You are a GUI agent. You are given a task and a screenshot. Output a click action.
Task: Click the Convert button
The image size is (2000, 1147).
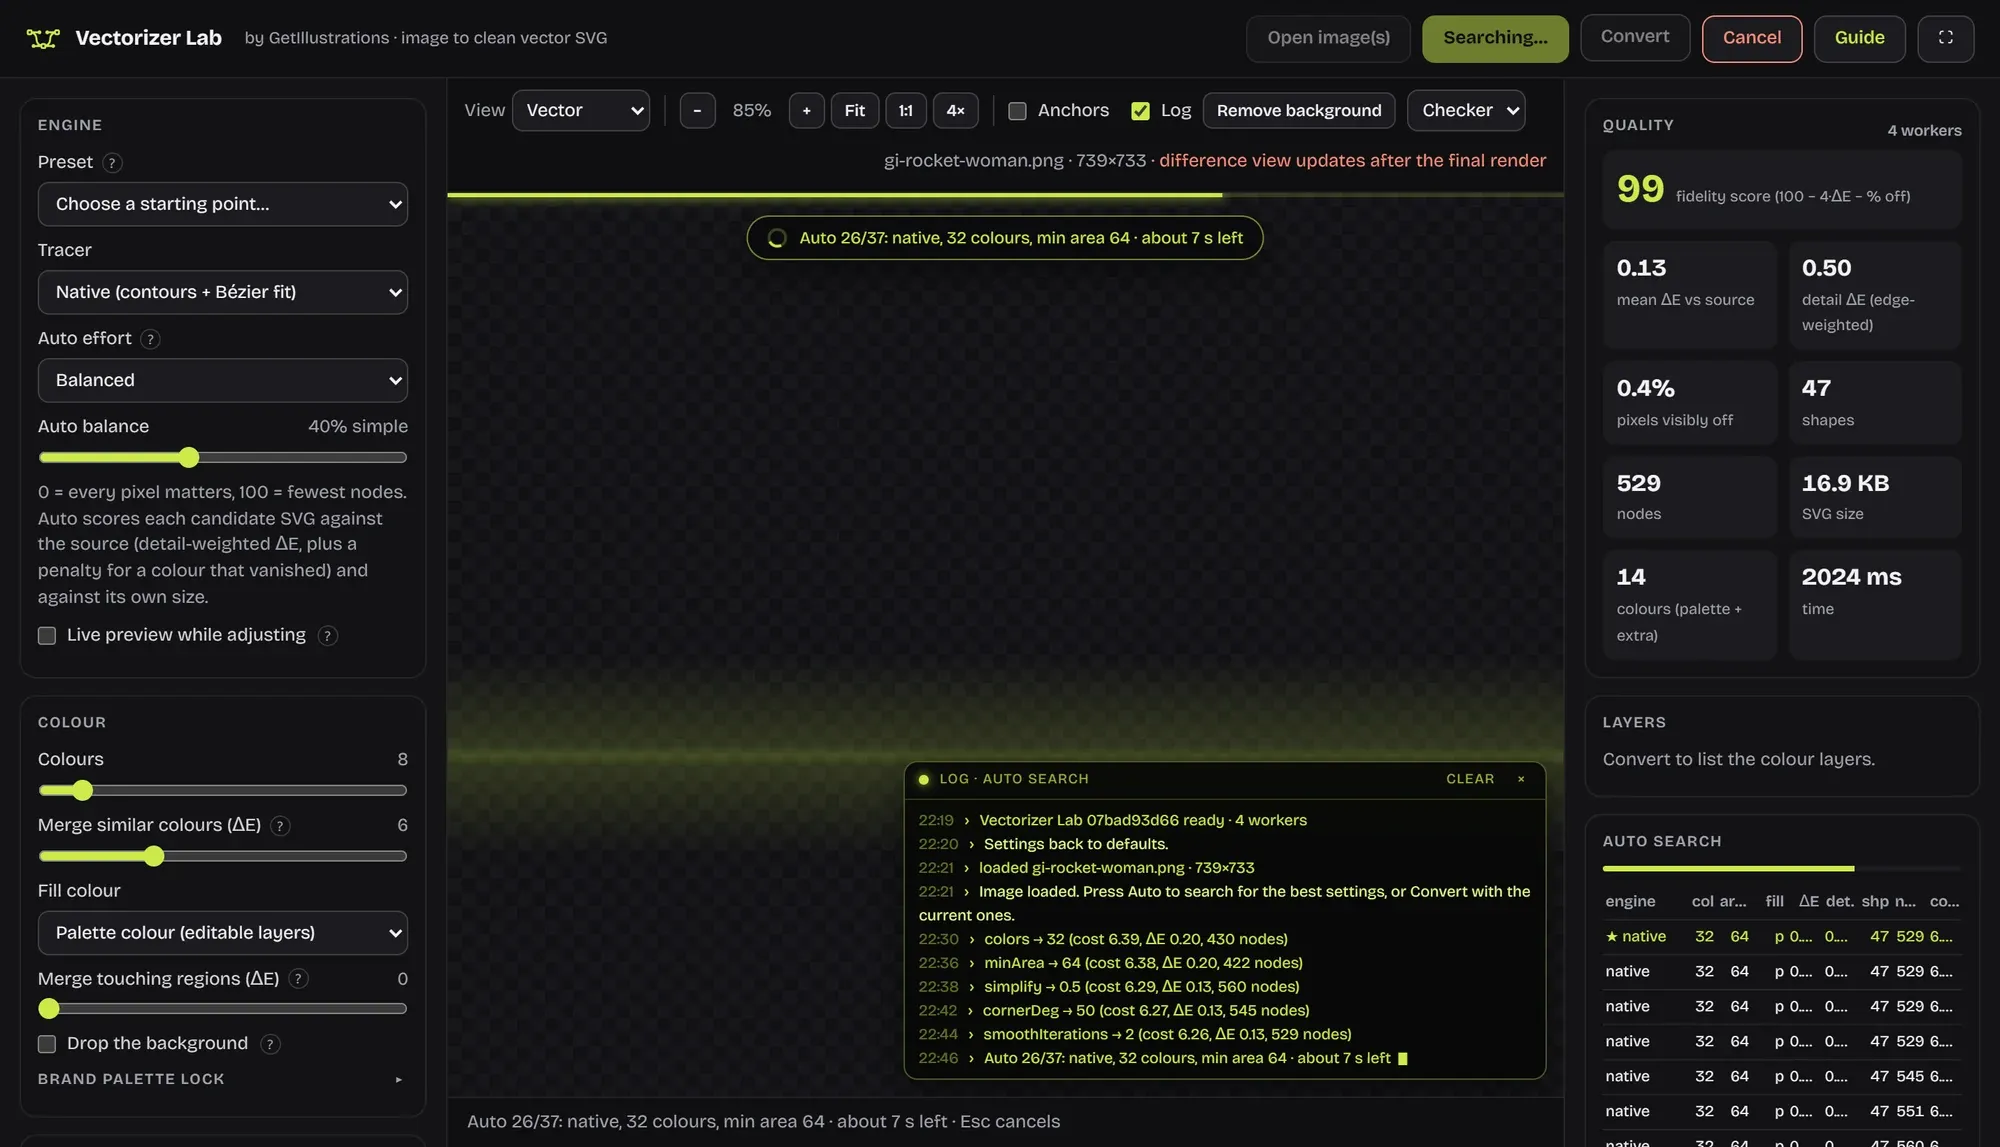point(1635,37)
